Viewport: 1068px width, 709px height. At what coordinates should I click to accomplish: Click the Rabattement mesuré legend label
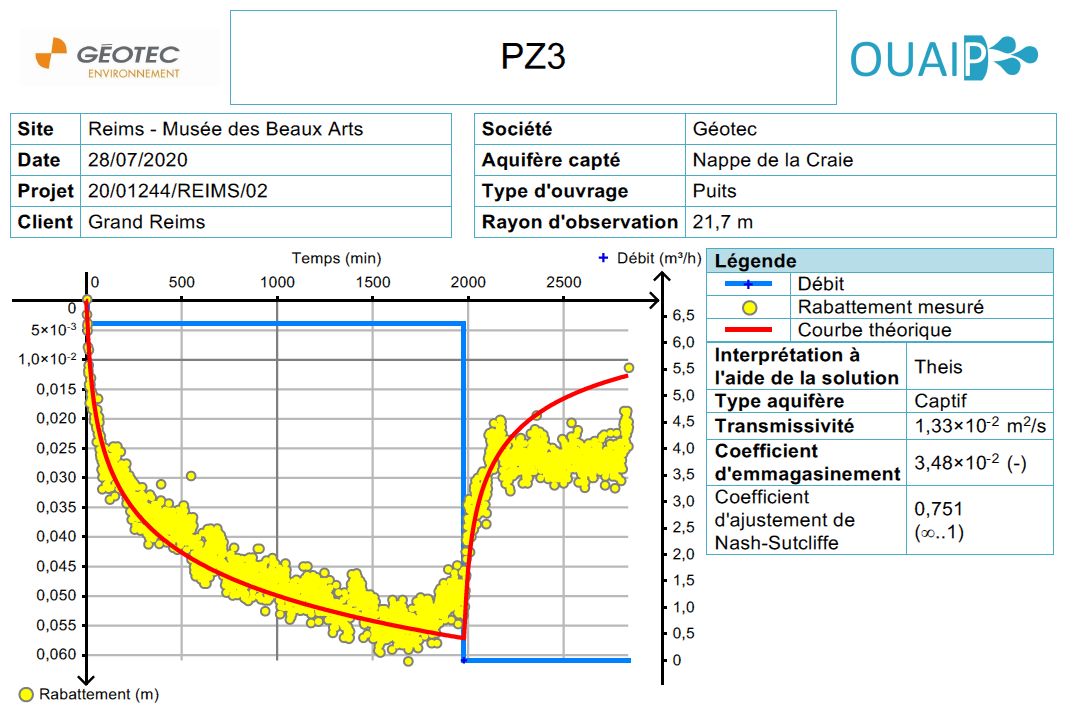890,307
